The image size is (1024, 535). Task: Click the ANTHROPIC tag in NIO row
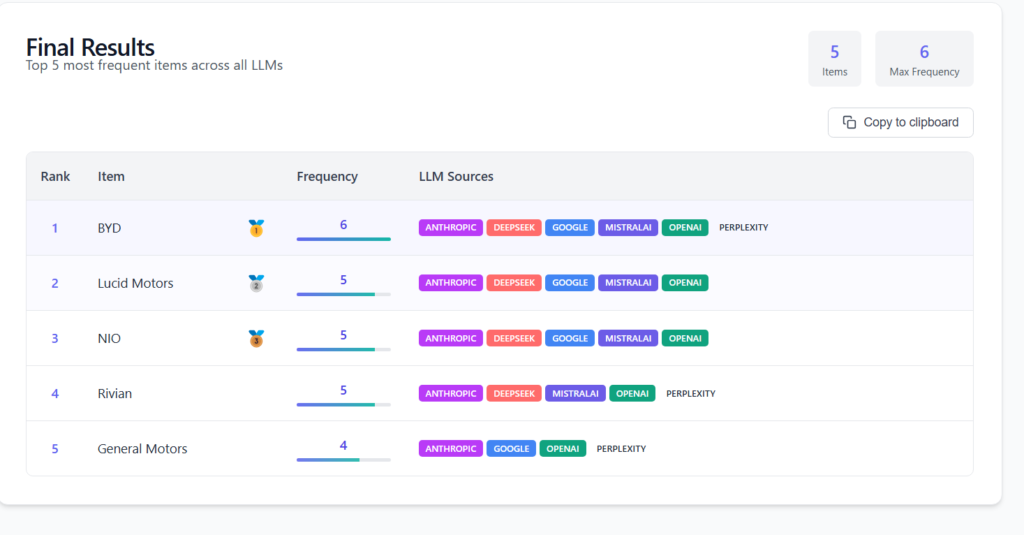(451, 338)
